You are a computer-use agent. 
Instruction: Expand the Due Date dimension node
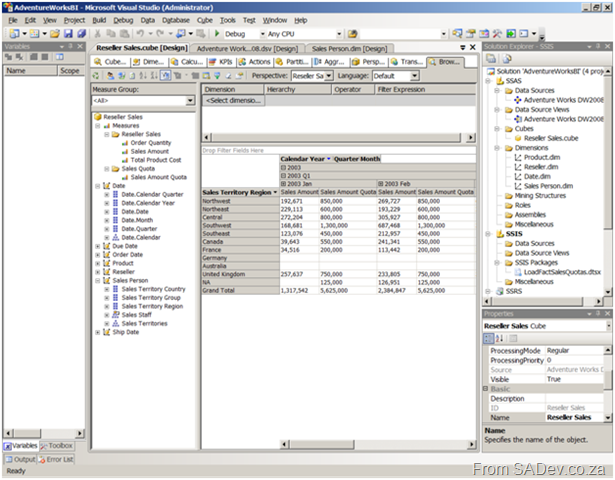click(98, 246)
